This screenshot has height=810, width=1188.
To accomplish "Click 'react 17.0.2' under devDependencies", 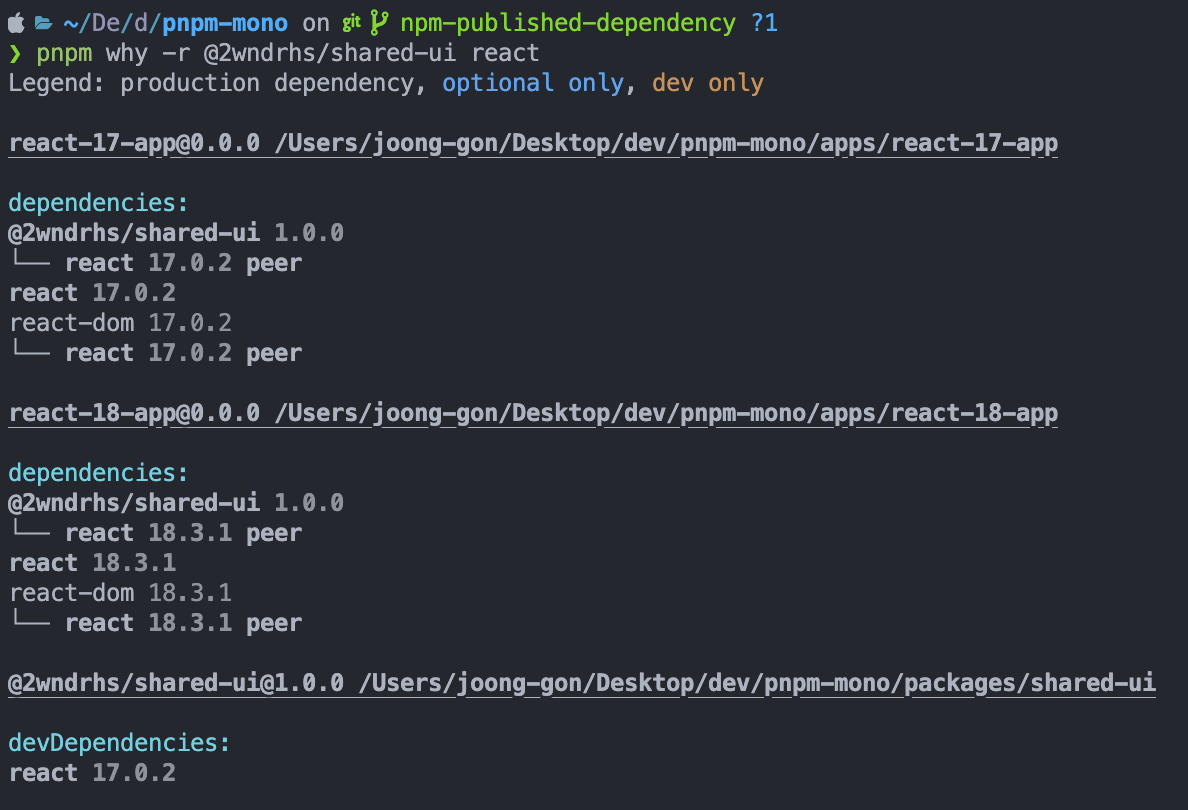I will click(92, 773).
